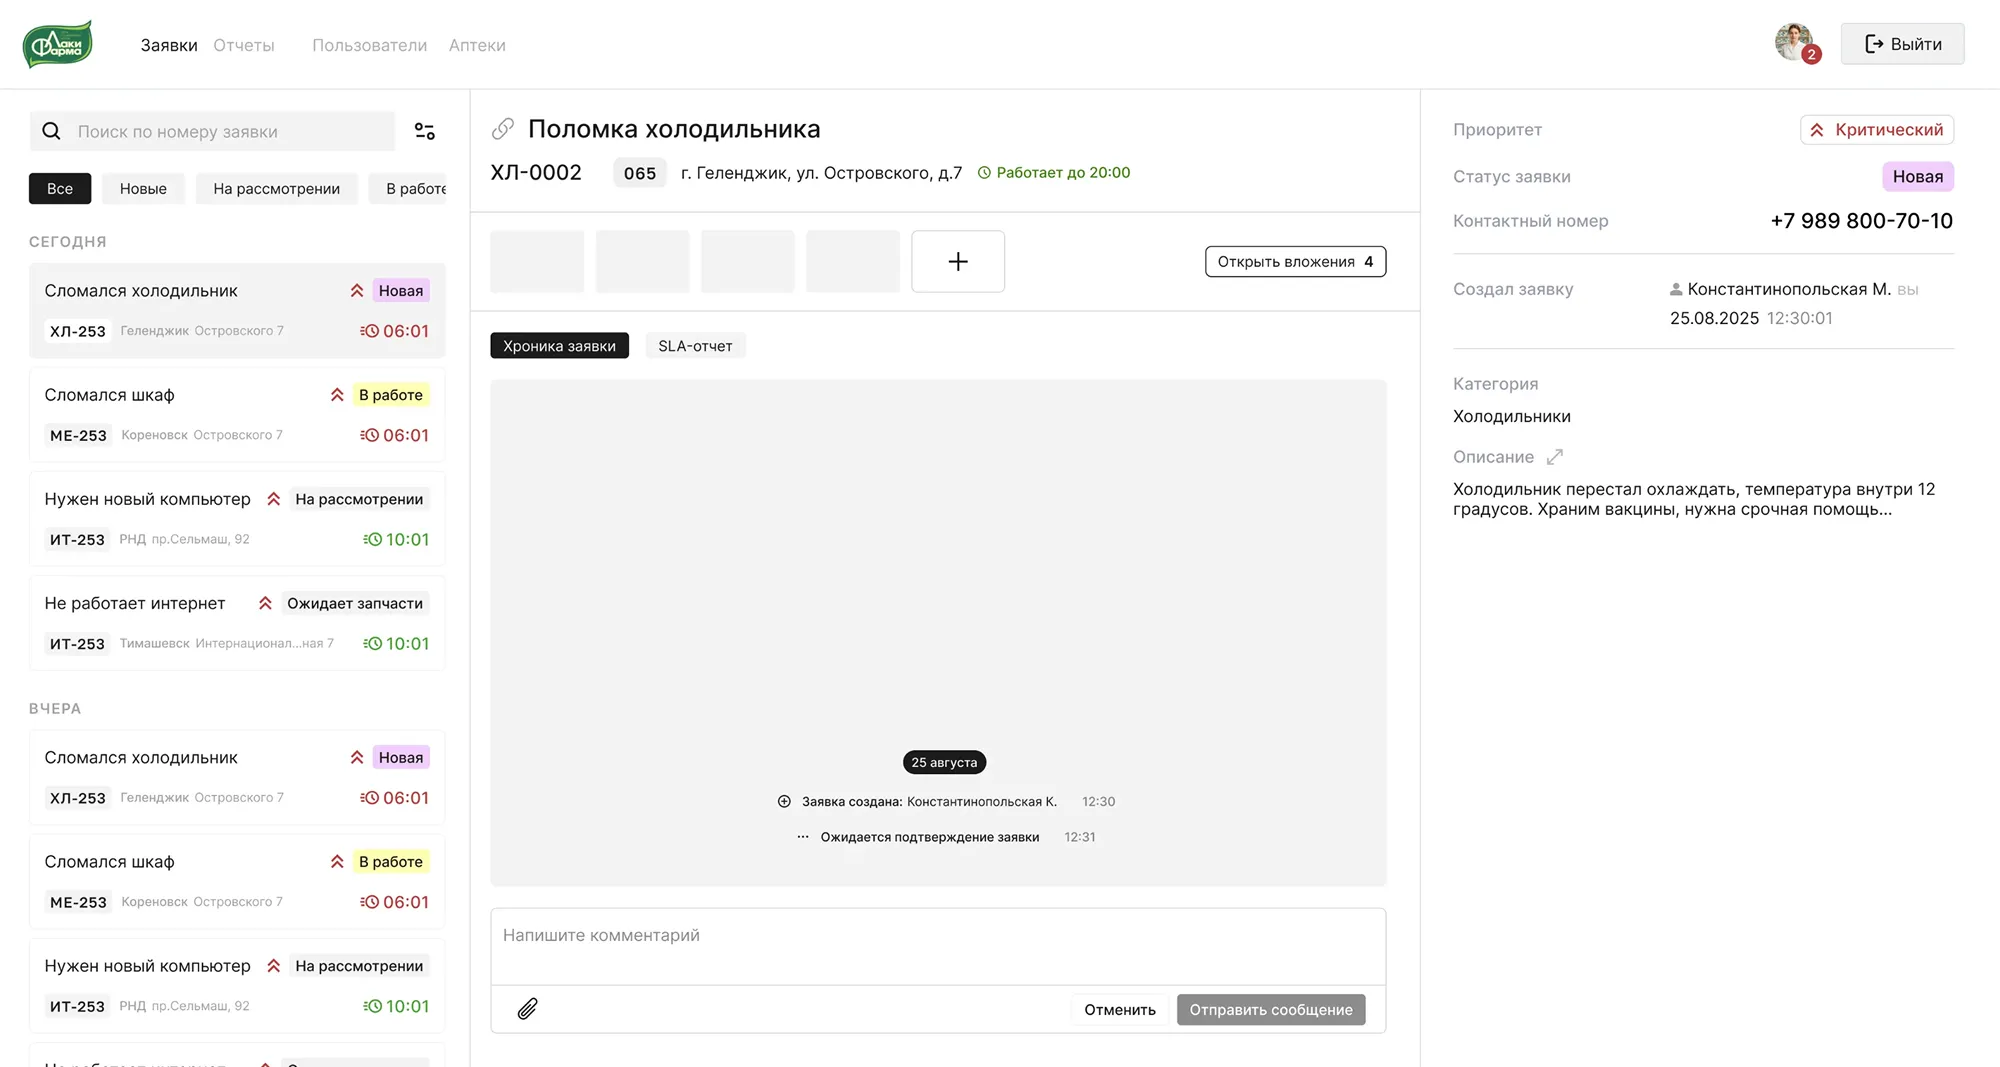Click the Открыть вложения button
Viewport: 2000px width, 1067px height.
[1295, 261]
